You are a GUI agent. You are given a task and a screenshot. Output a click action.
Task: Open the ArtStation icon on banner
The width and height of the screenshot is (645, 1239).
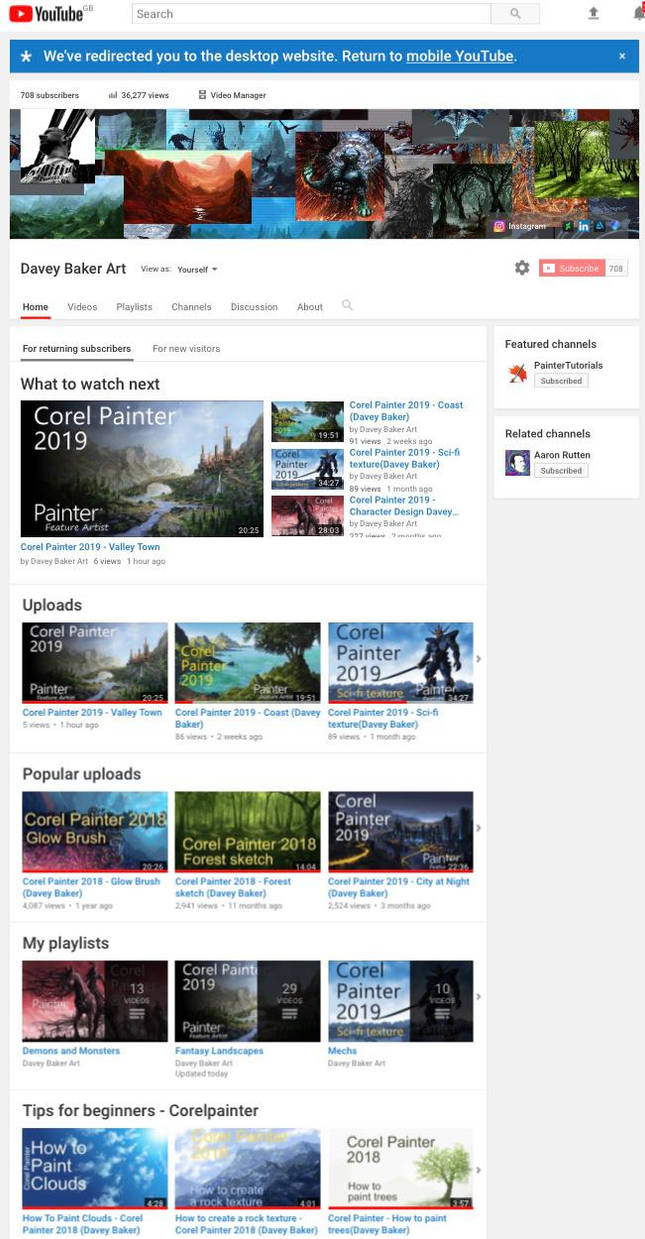click(600, 226)
